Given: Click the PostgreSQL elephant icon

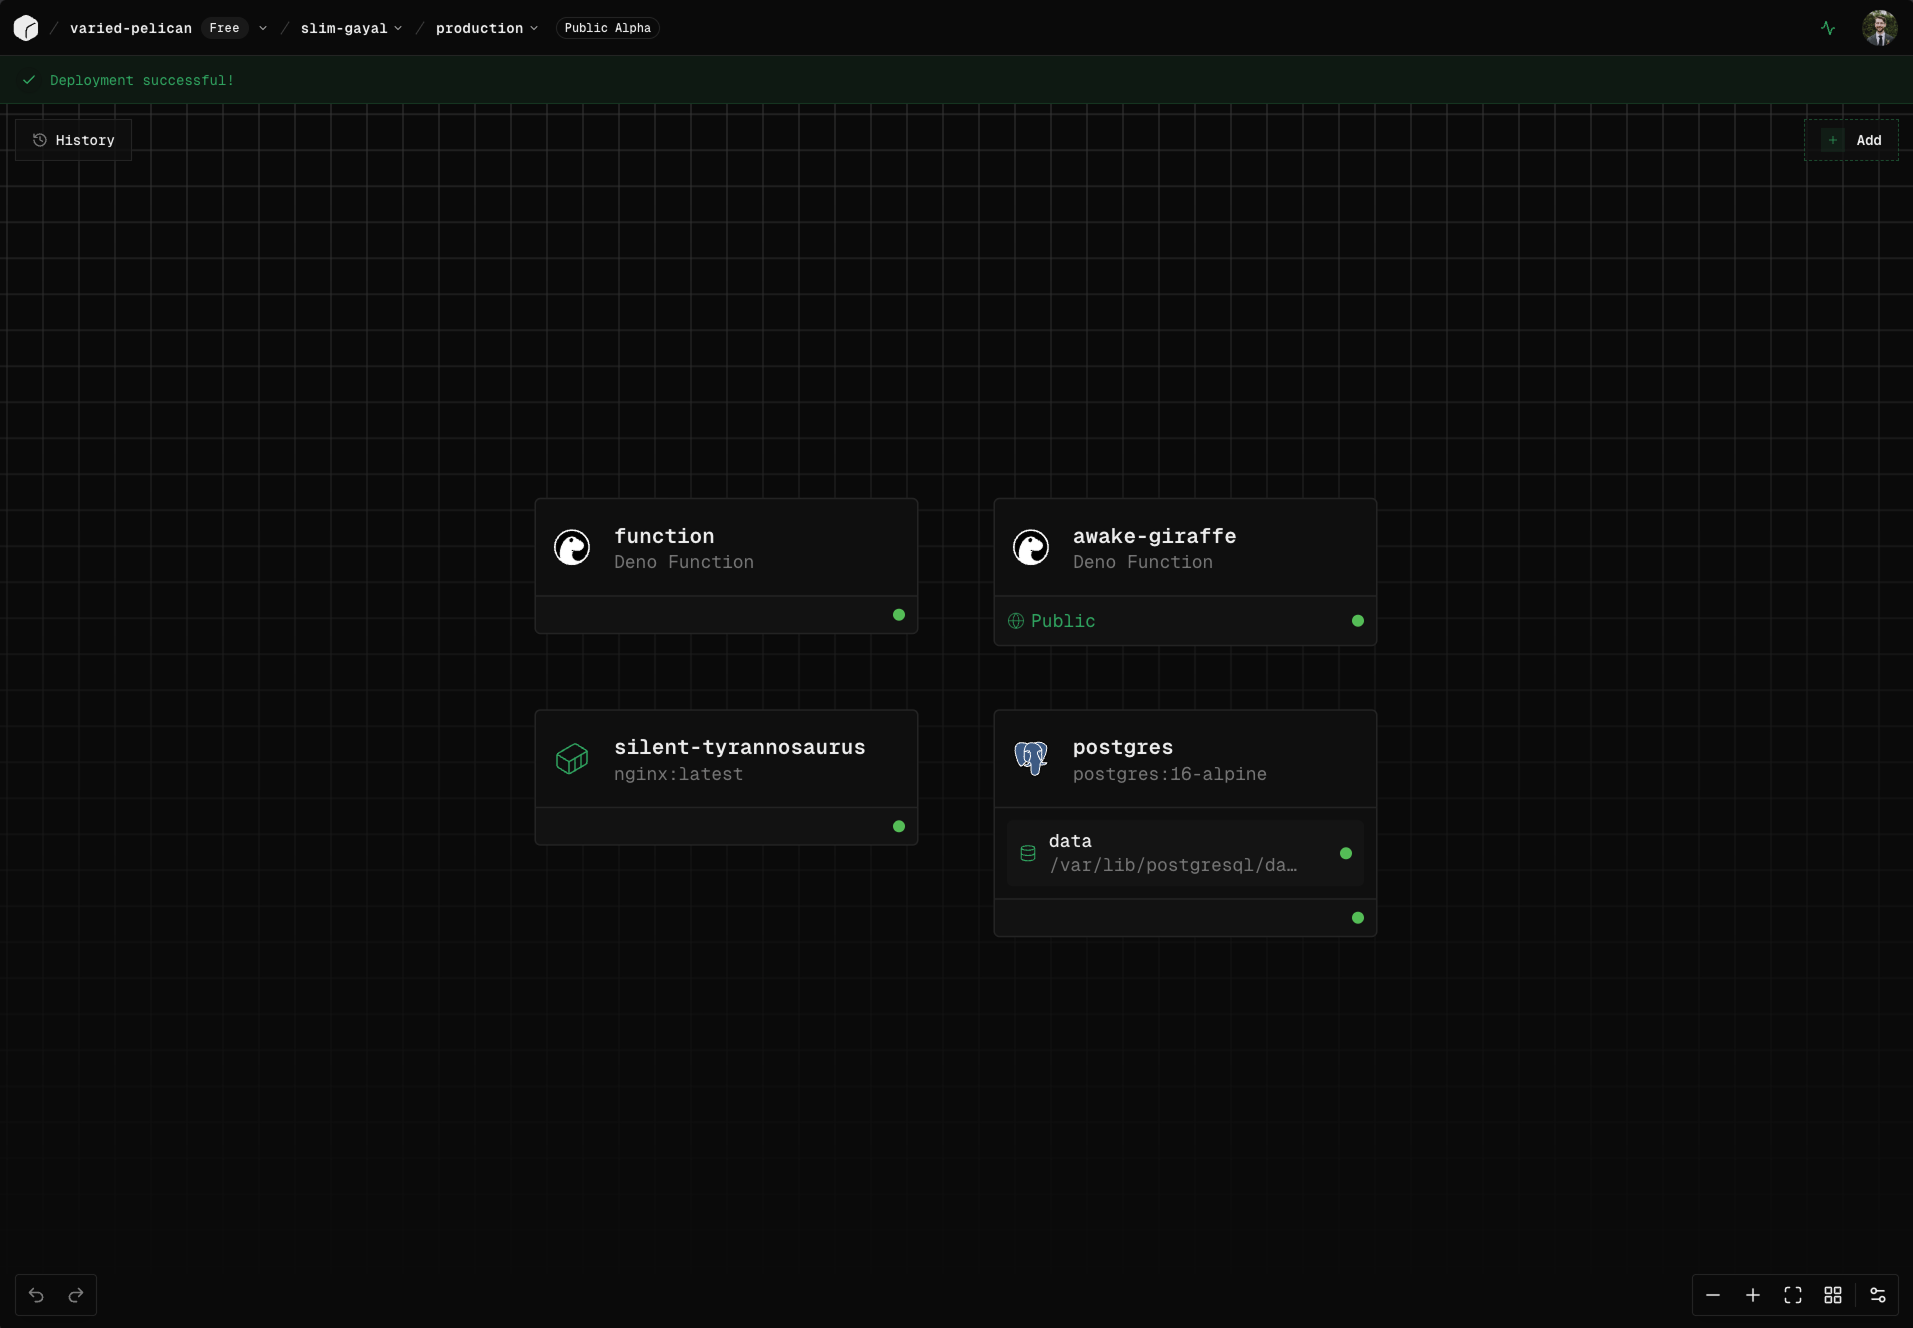Looking at the screenshot, I should click(x=1031, y=758).
